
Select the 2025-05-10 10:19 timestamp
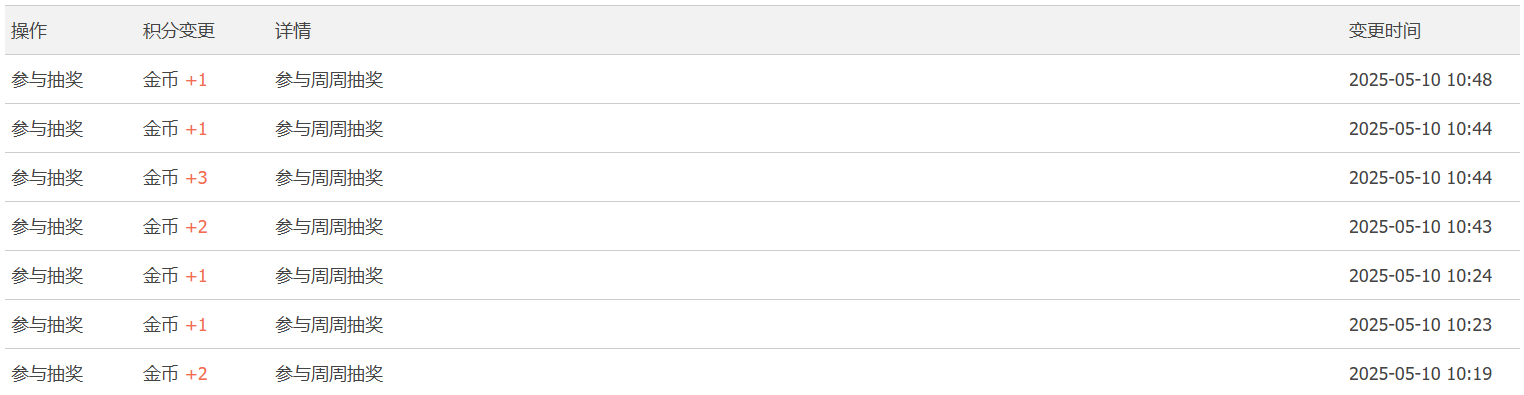tap(1420, 374)
